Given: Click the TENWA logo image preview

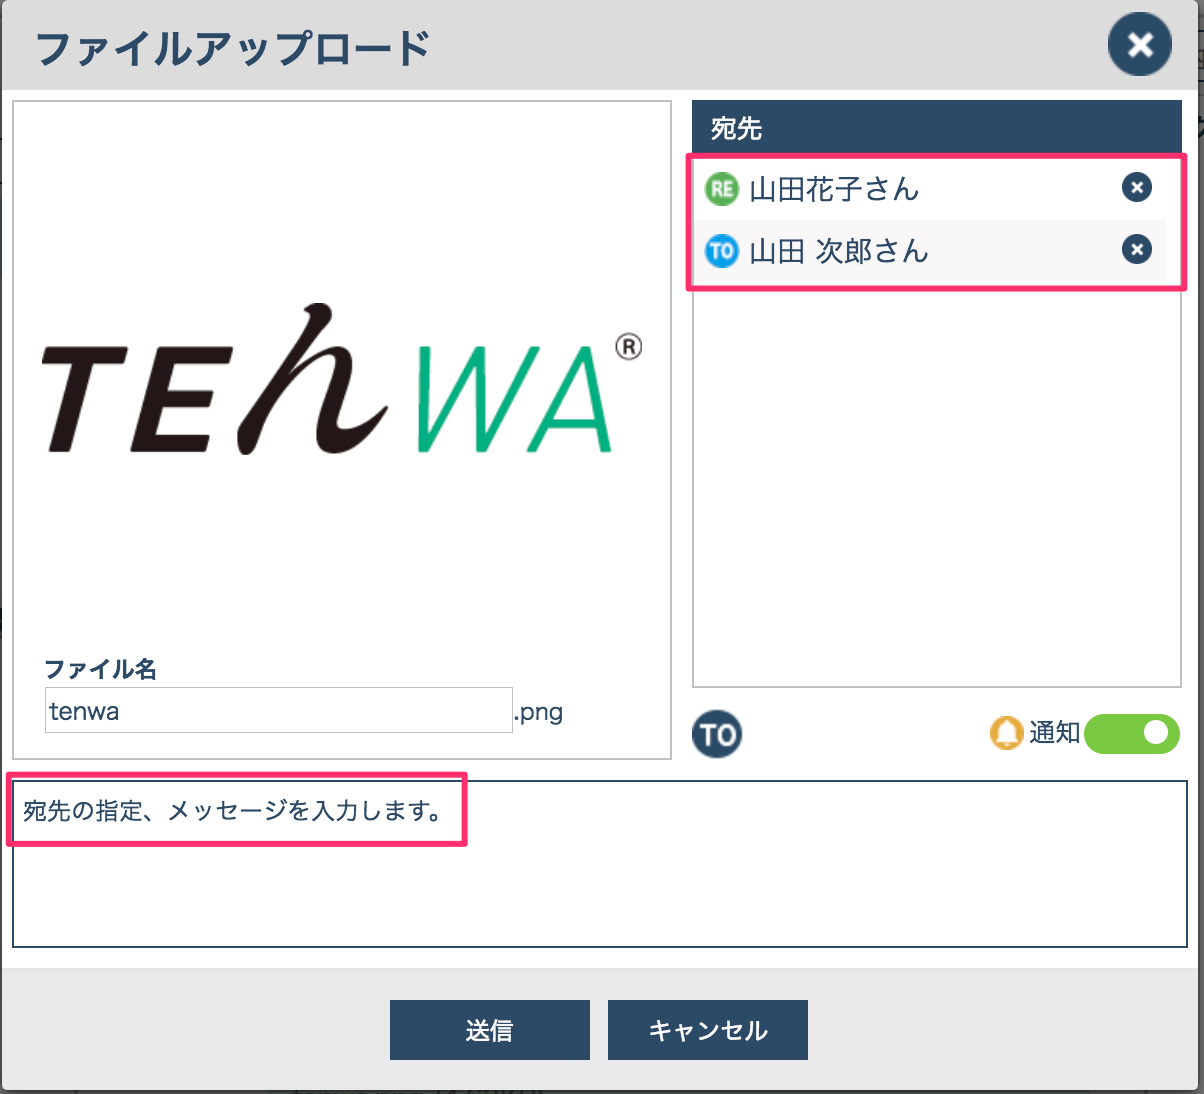Looking at the screenshot, I should pos(341,379).
